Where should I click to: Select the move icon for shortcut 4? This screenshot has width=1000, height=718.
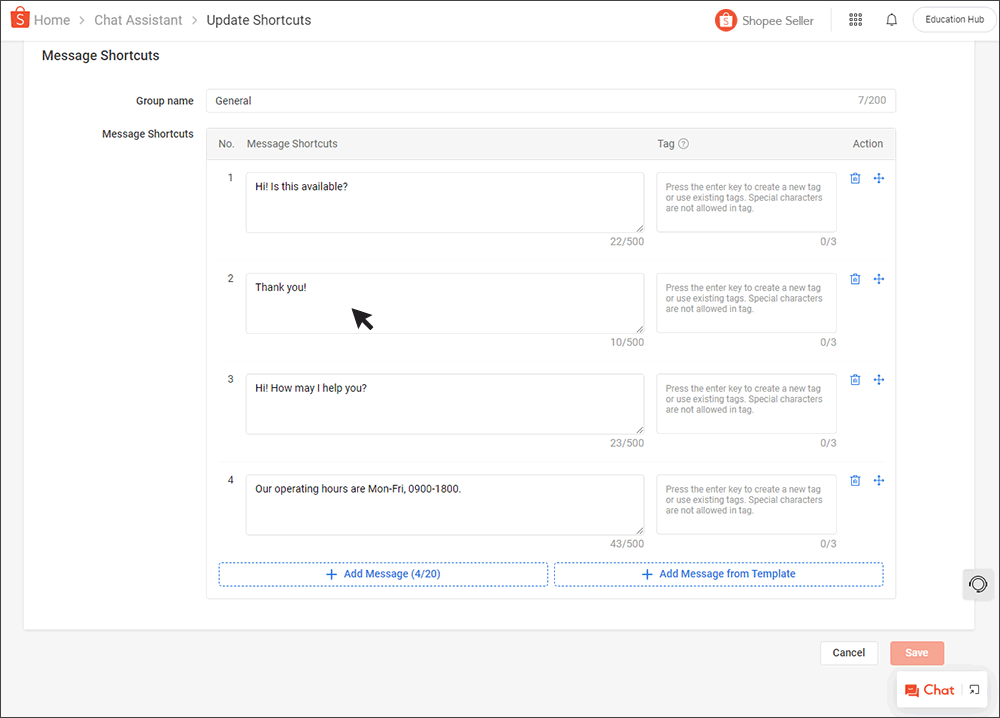pyautogui.click(x=879, y=480)
